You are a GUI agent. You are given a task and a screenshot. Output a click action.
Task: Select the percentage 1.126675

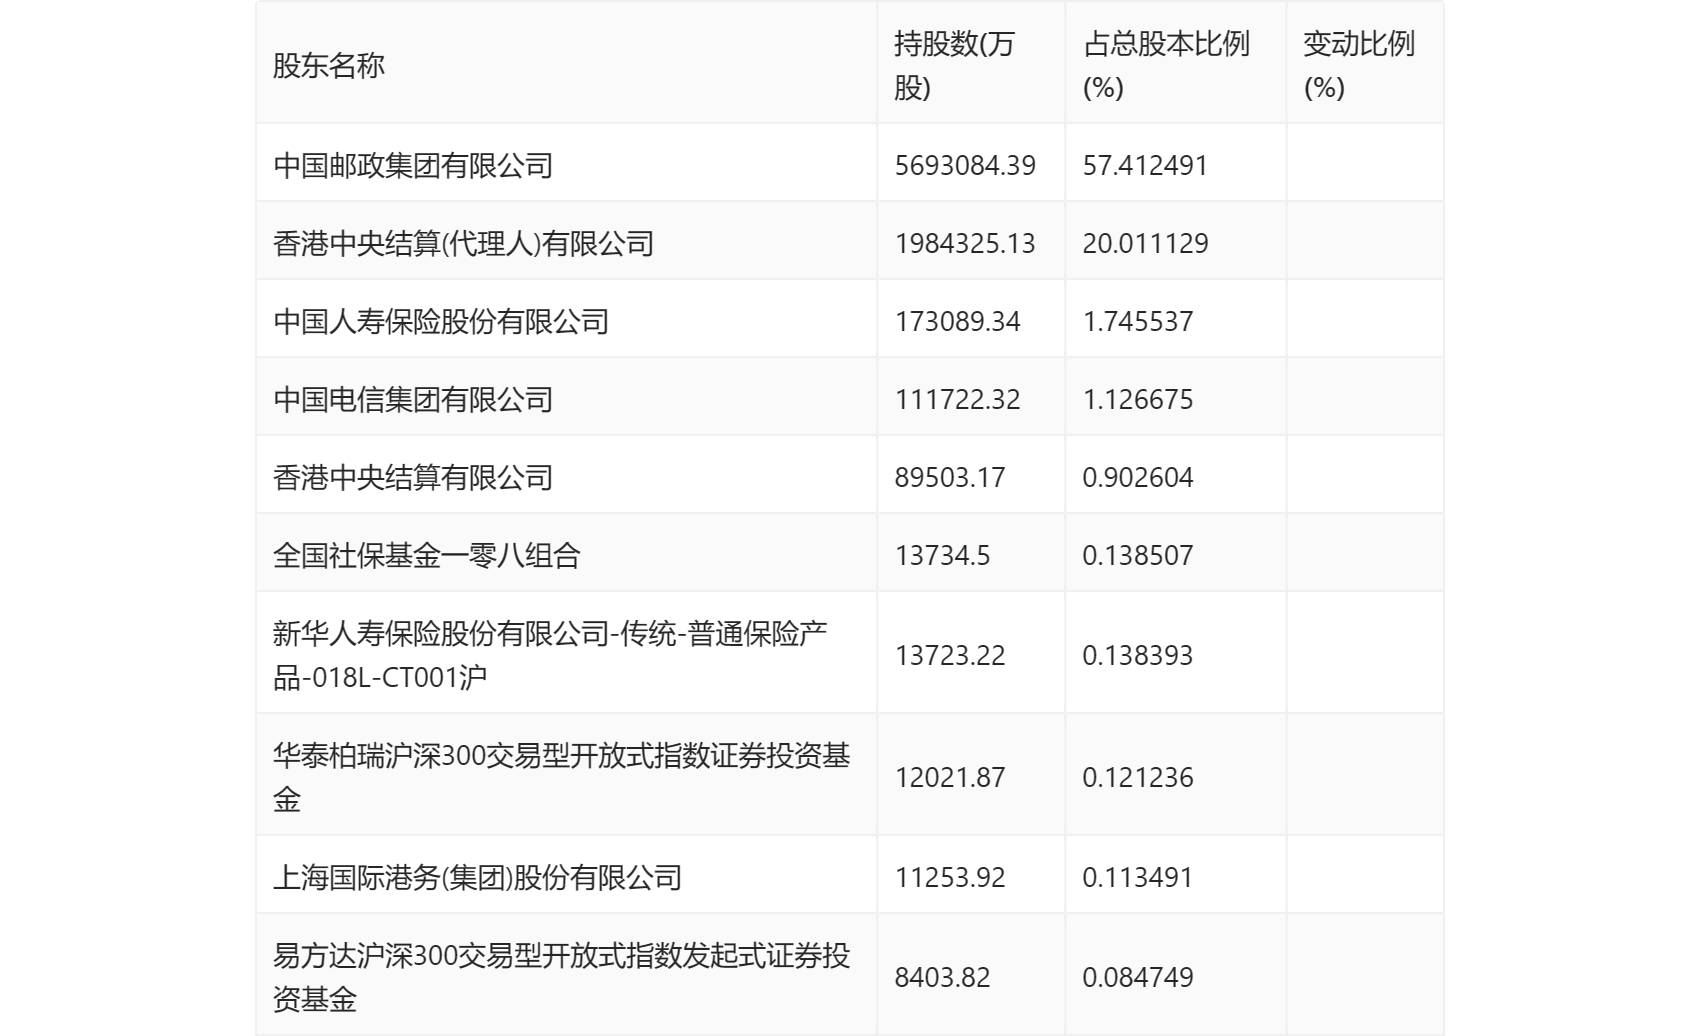pyautogui.click(x=1138, y=399)
